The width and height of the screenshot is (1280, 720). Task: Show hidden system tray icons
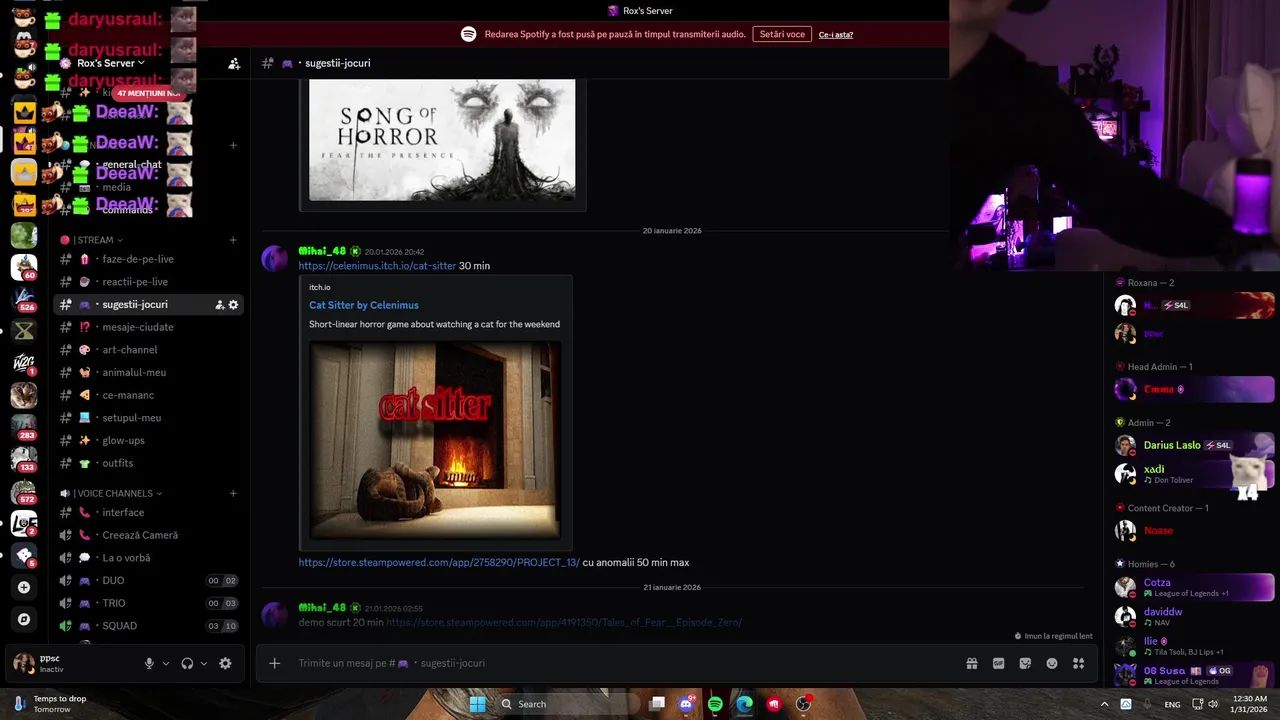(1104, 704)
